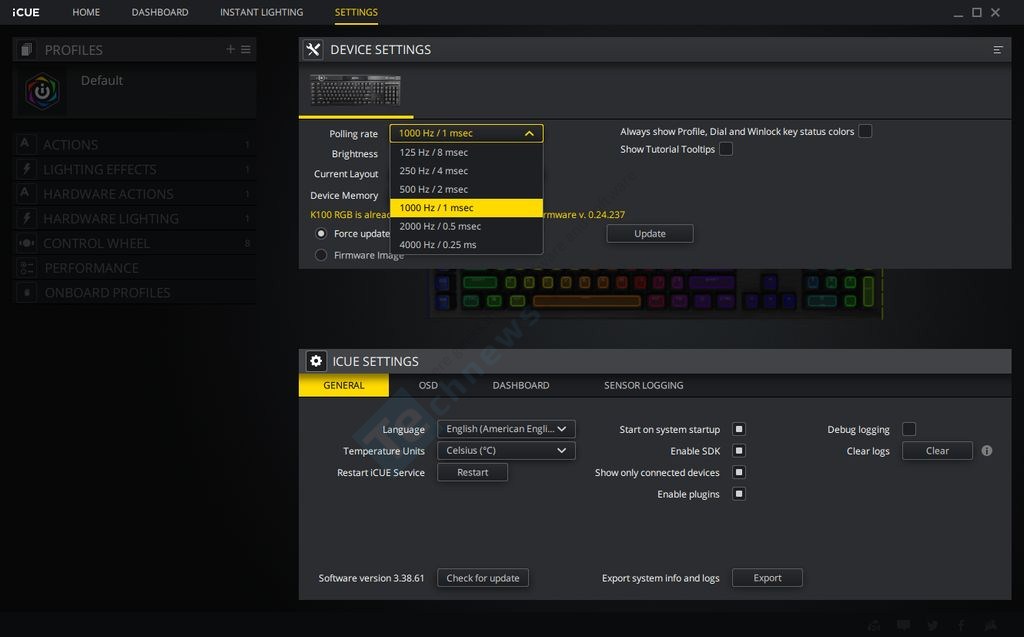The height and width of the screenshot is (637, 1024).
Task: Choose 4000 Hz / 0.25 ms polling rate
Action: point(466,245)
